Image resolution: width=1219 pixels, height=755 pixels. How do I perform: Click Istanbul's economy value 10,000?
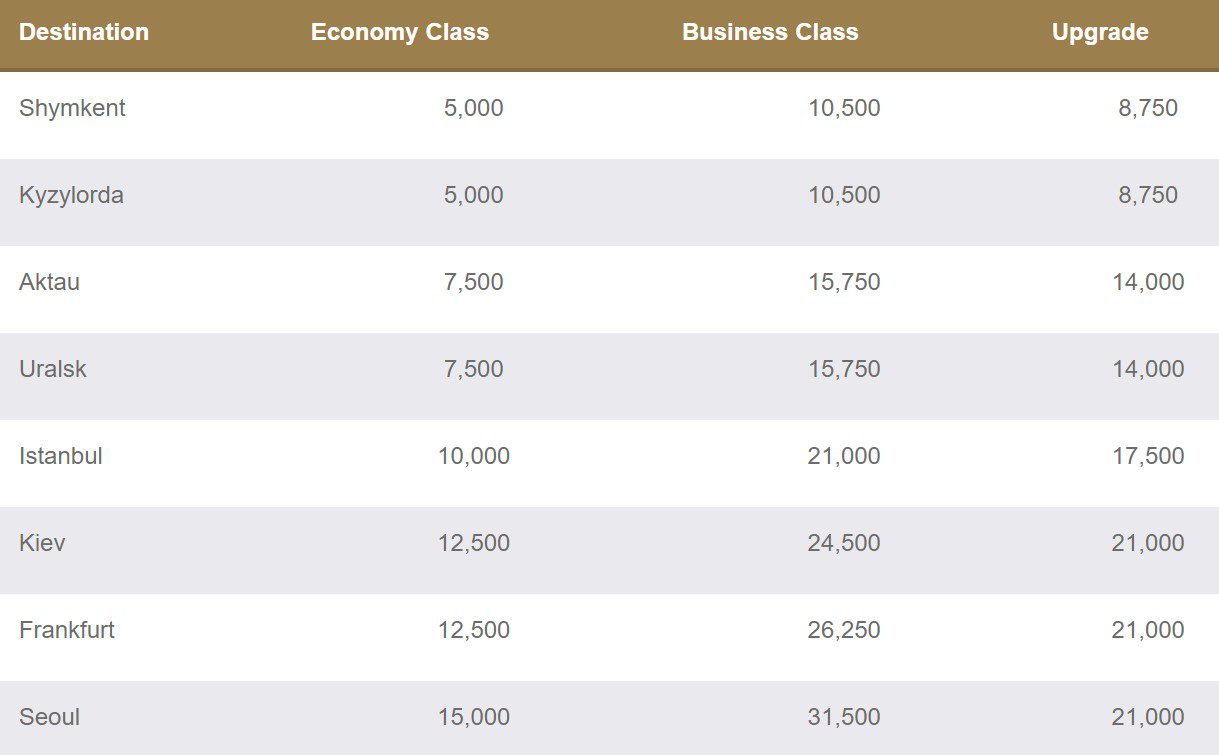click(x=474, y=456)
